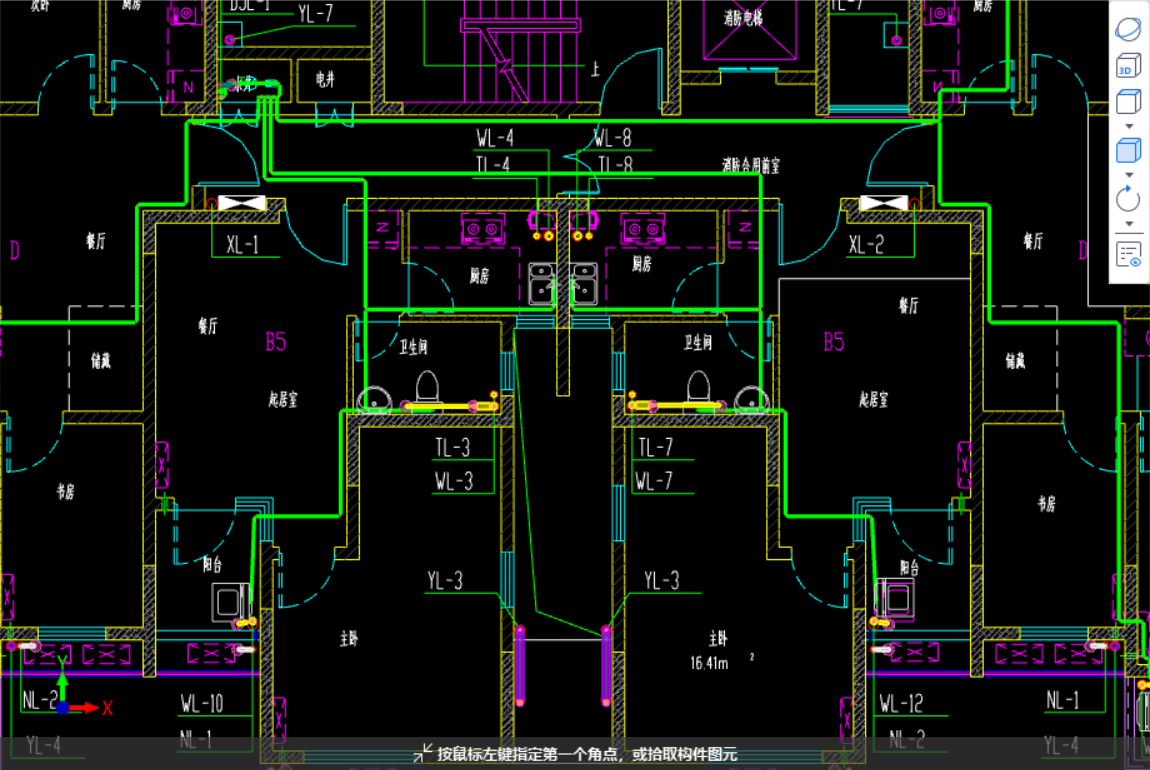Pick the XL-2 riser label
Viewport: 1150px width, 770px height.
pos(866,245)
